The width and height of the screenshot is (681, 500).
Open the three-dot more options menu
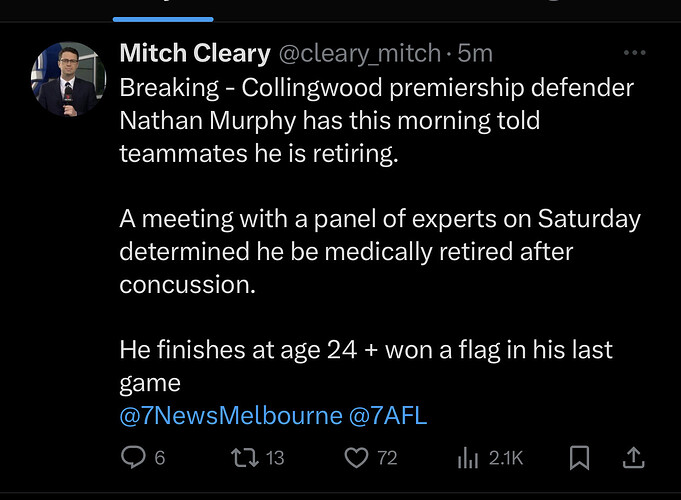click(x=635, y=53)
